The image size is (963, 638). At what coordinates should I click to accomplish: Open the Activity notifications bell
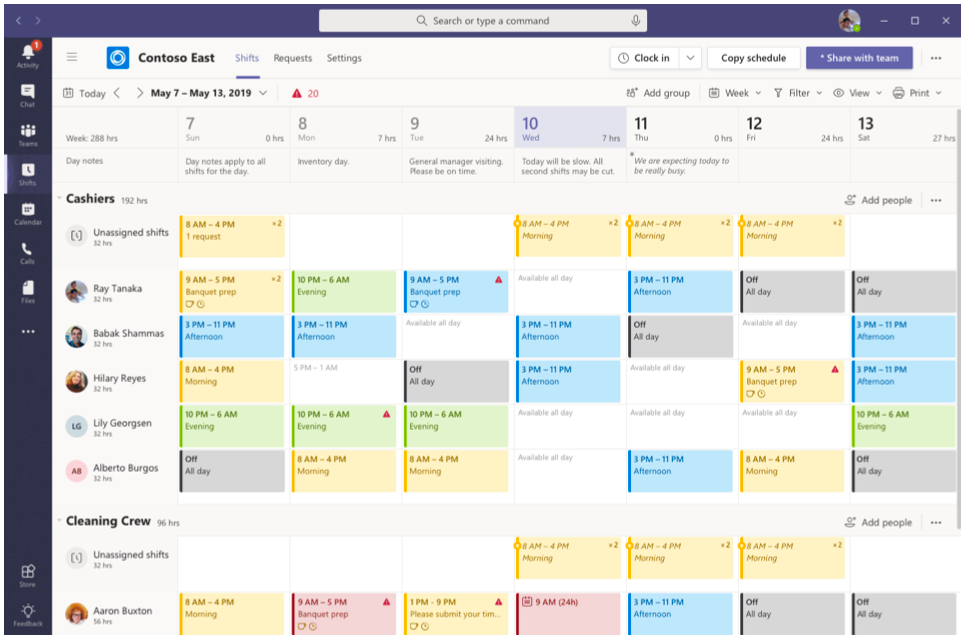[28, 55]
